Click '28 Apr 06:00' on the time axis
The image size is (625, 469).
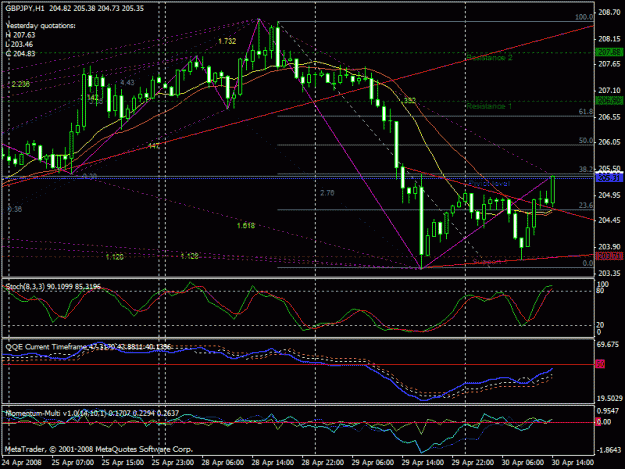click(x=222, y=462)
